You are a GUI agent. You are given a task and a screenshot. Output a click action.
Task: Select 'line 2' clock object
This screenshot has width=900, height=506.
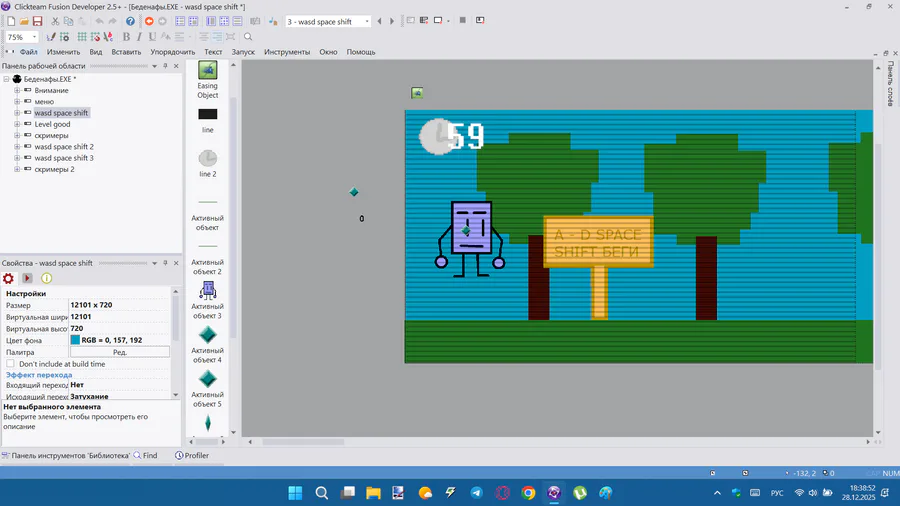[x=208, y=164]
